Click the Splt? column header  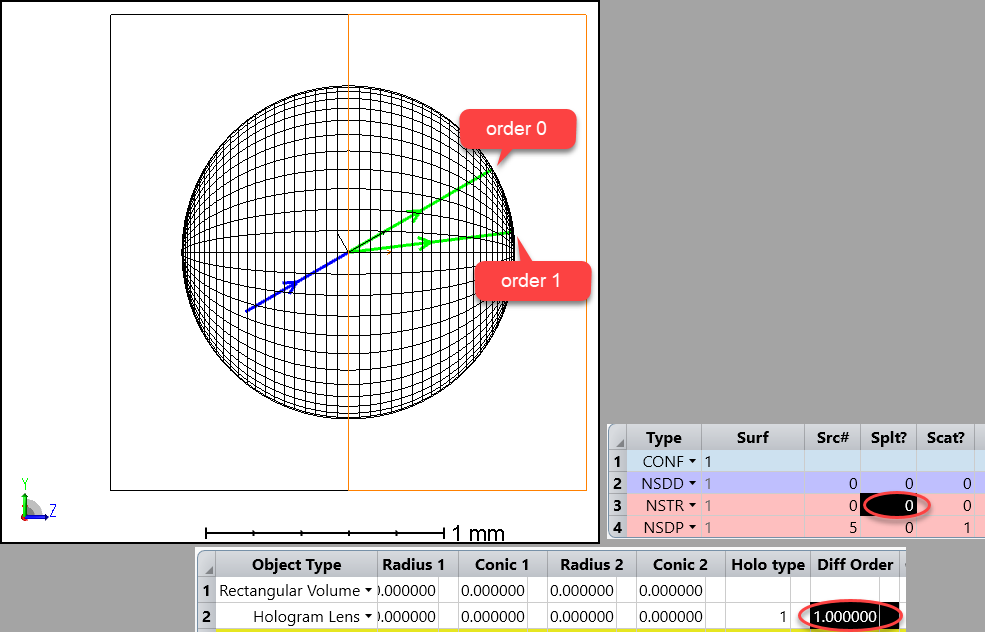(888, 437)
